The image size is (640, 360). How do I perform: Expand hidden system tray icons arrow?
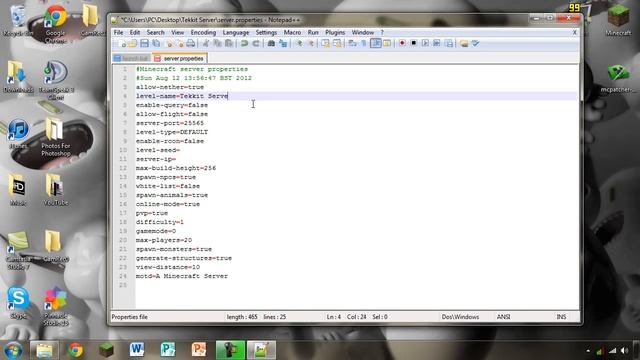tap(588, 351)
